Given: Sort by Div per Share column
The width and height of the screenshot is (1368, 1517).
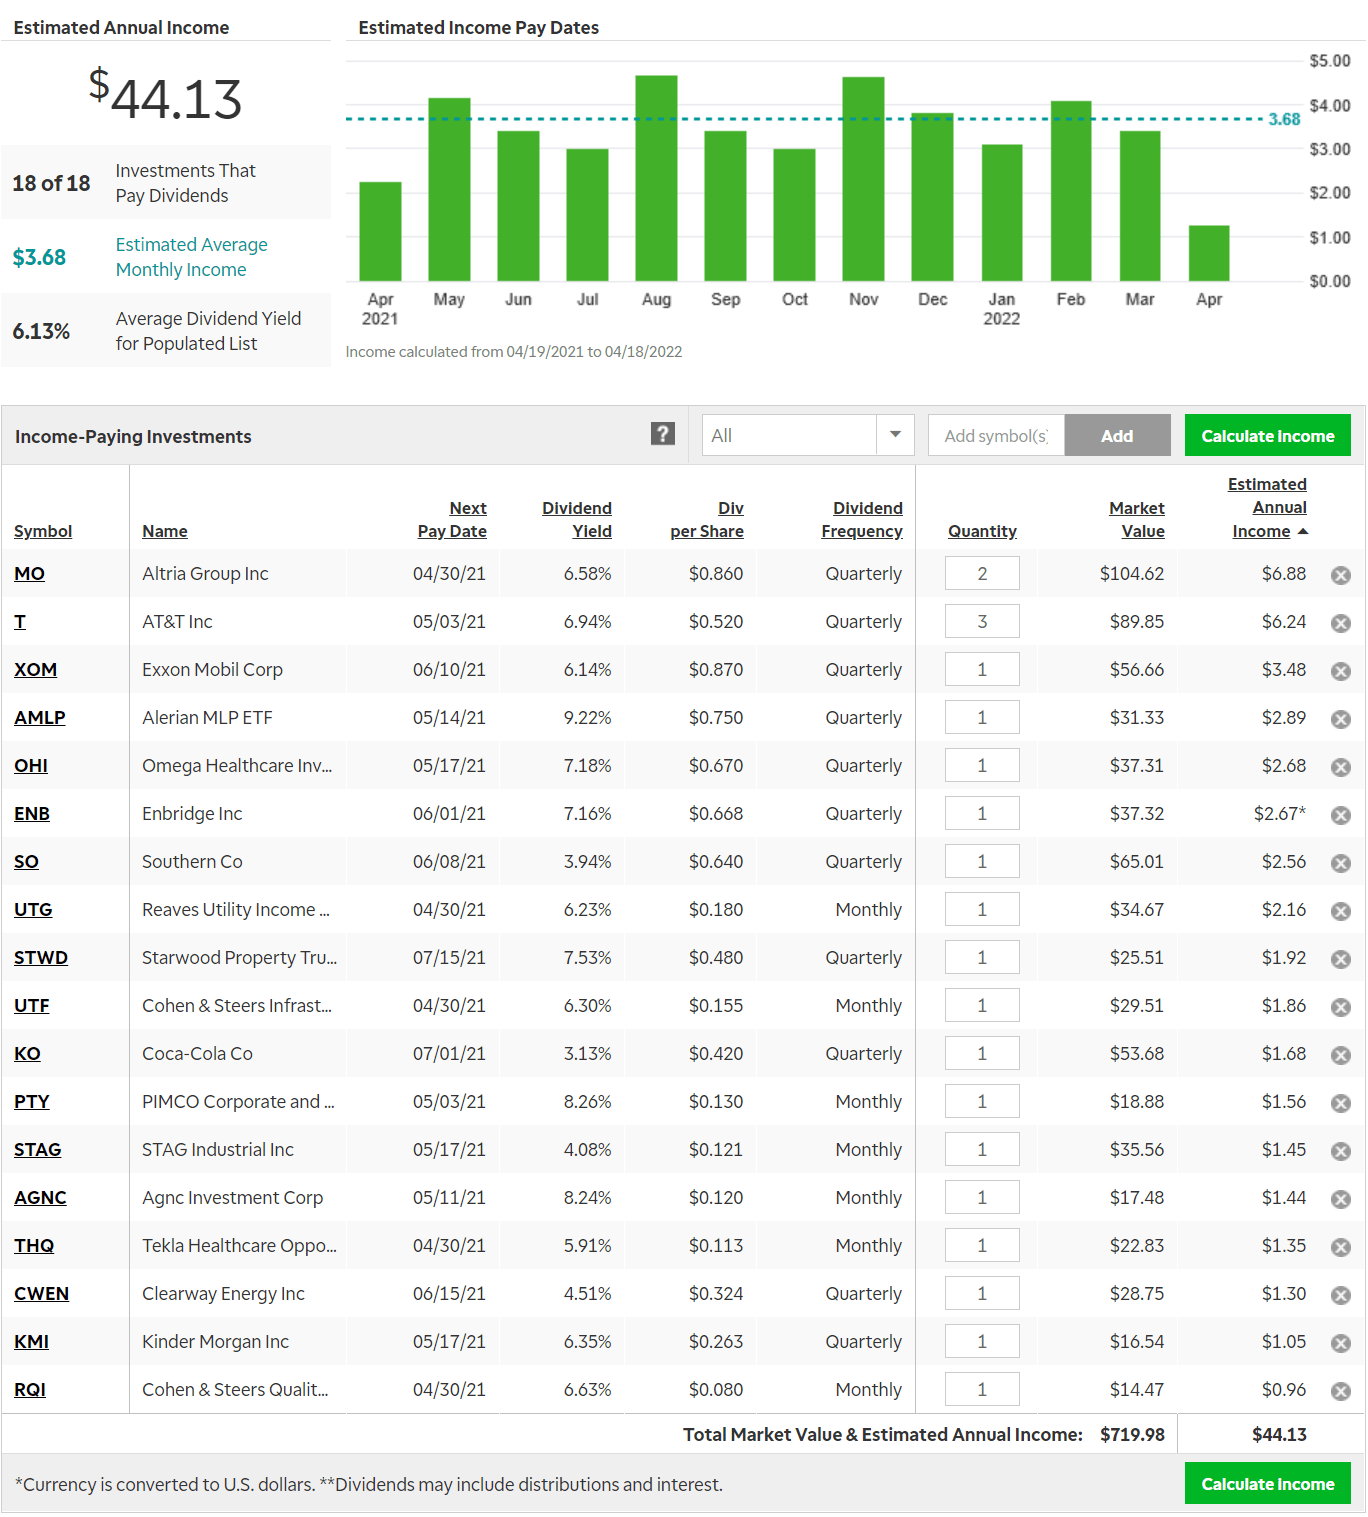Looking at the screenshot, I should click(707, 520).
